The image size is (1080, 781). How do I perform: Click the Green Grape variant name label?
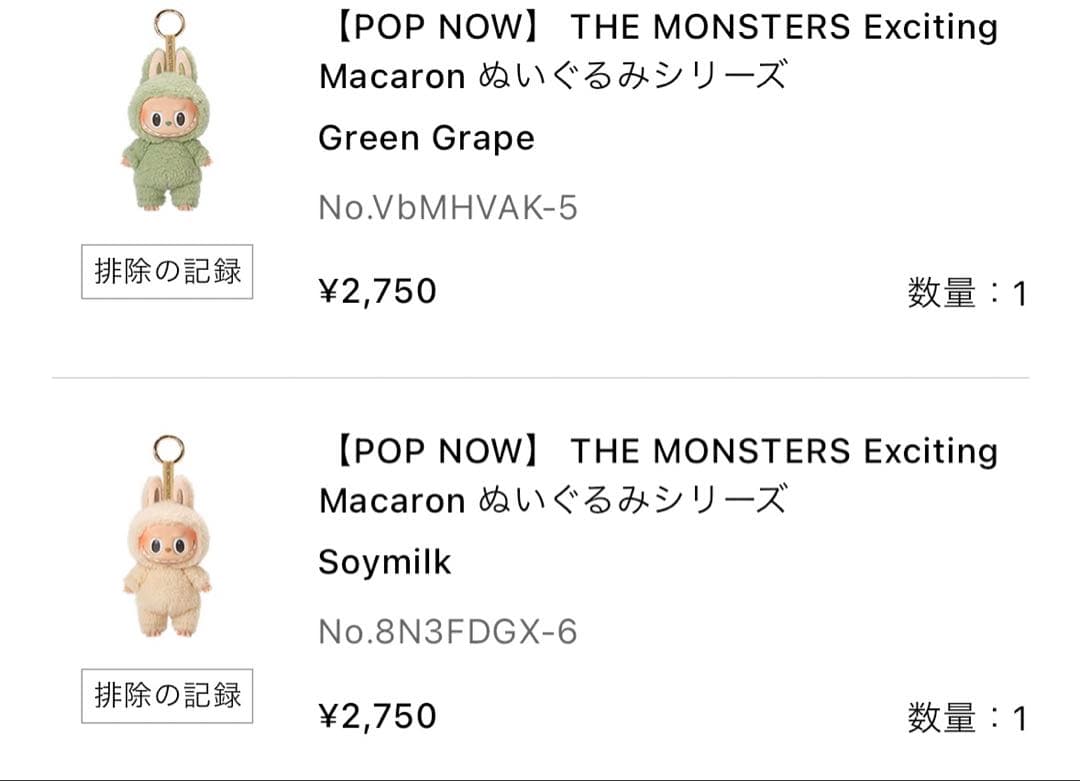coord(423,137)
